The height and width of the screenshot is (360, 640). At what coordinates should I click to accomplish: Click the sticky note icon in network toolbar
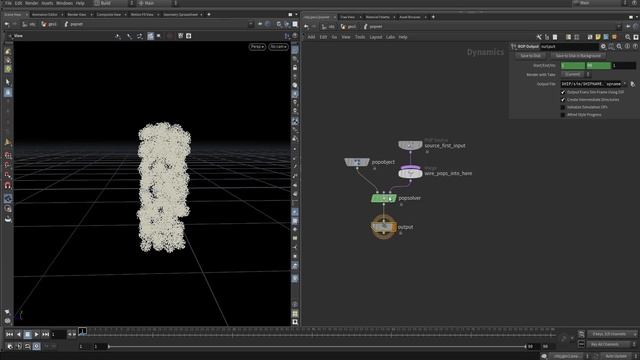(x=598, y=37)
